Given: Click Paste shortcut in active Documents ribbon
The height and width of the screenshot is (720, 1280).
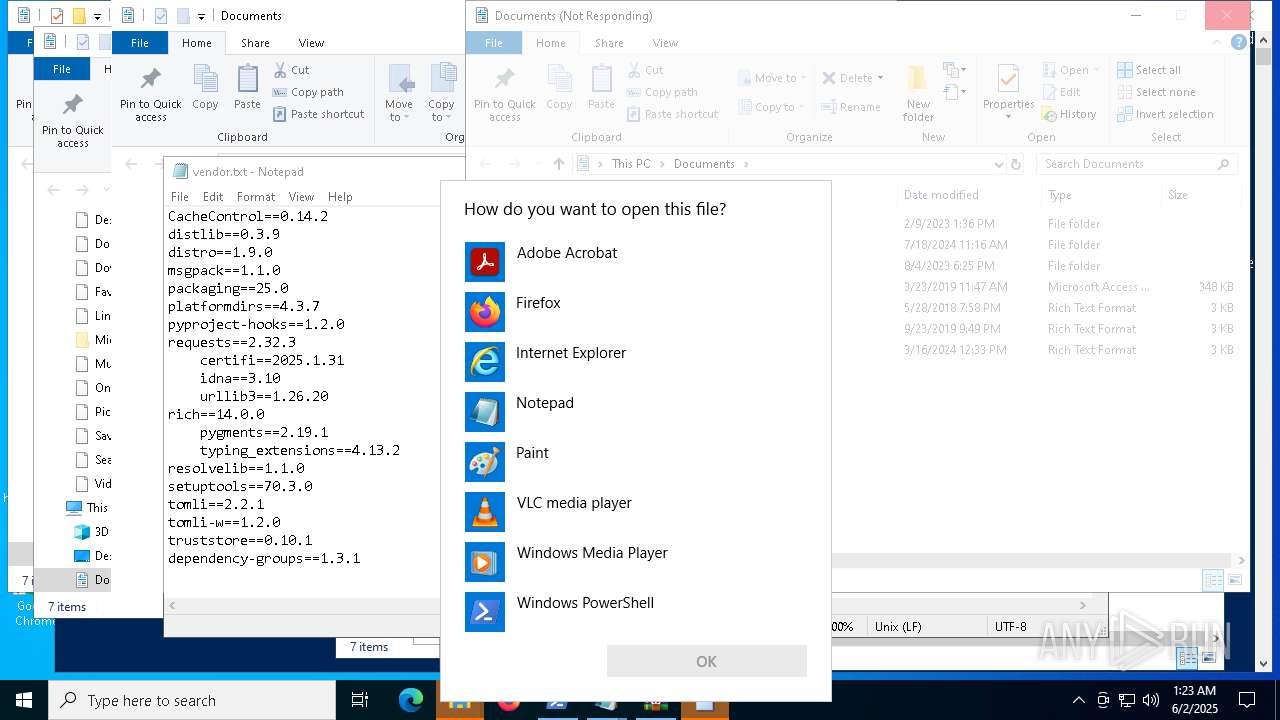Looking at the screenshot, I should click(318, 114).
